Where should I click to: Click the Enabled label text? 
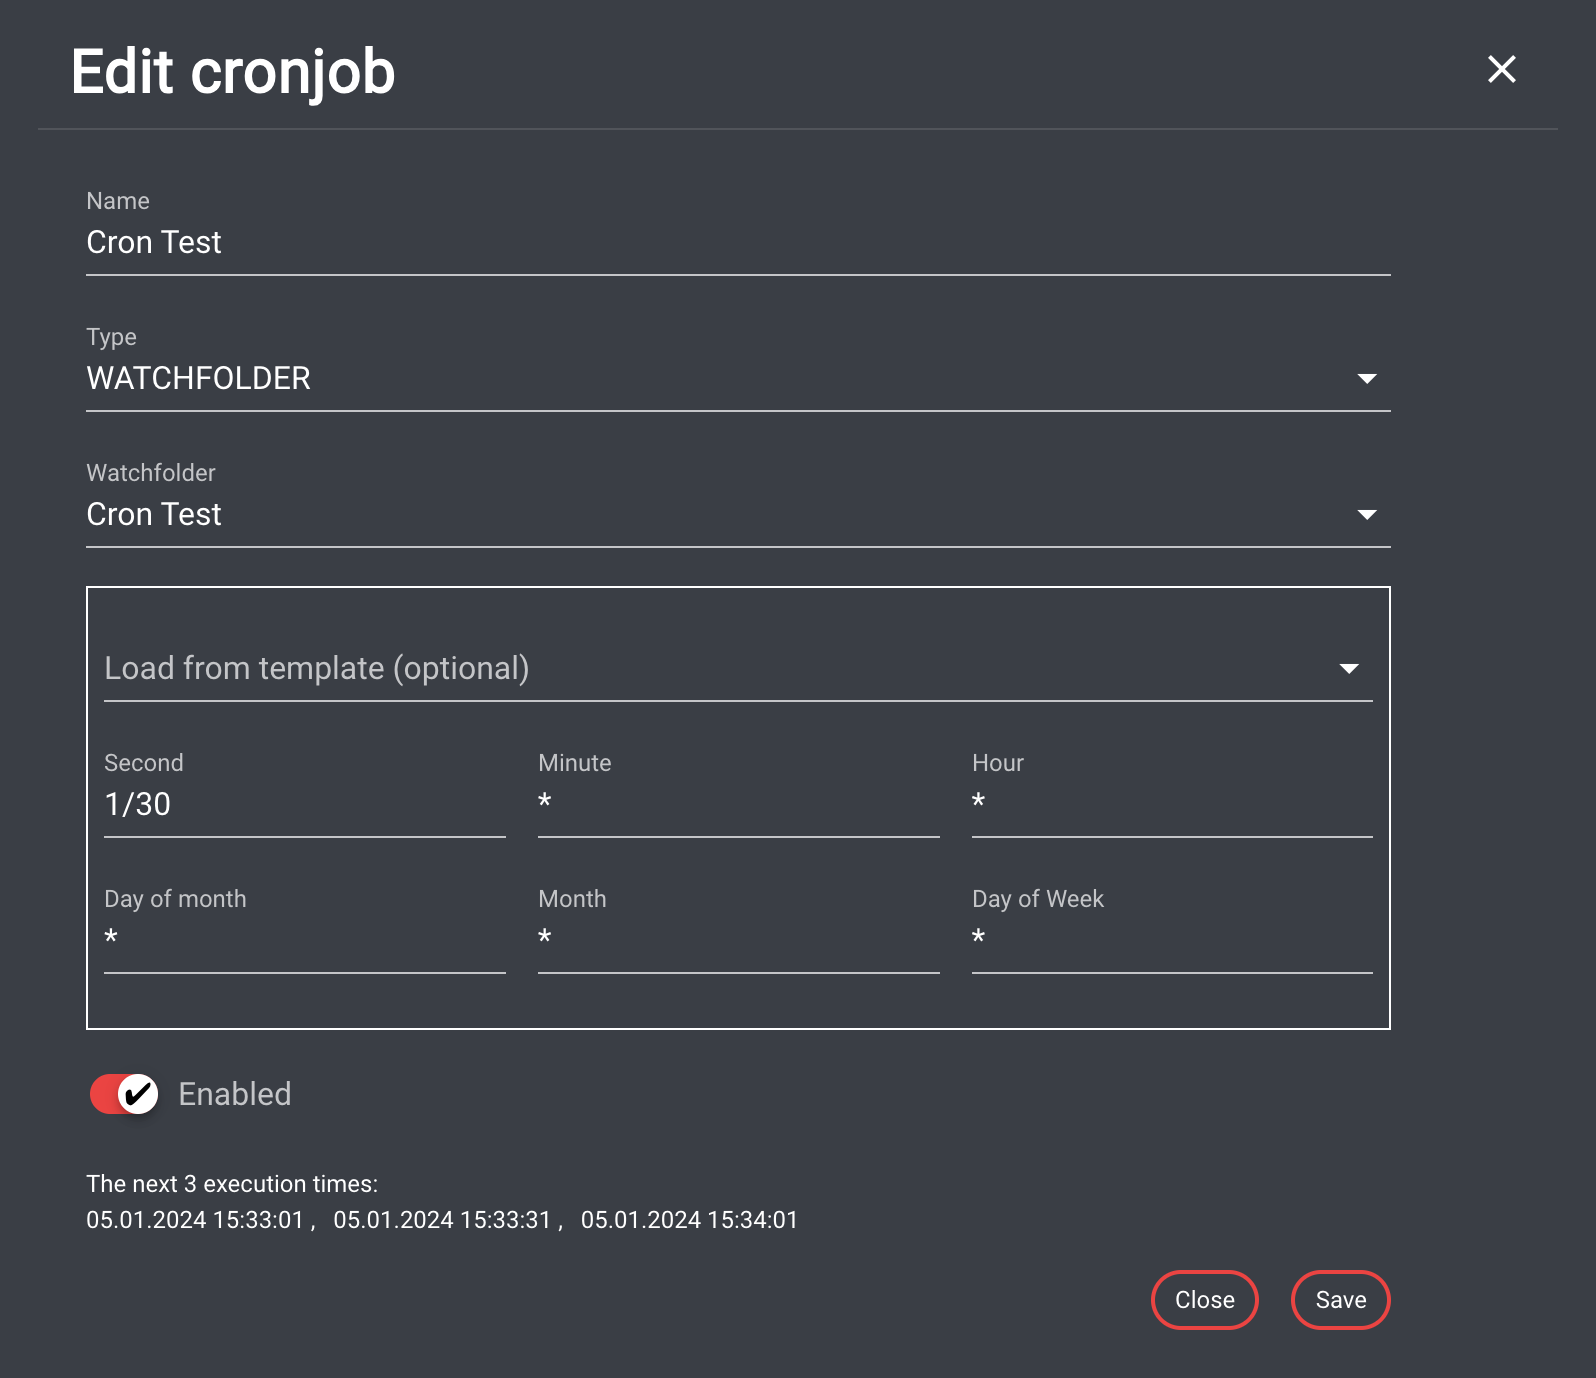(235, 1094)
